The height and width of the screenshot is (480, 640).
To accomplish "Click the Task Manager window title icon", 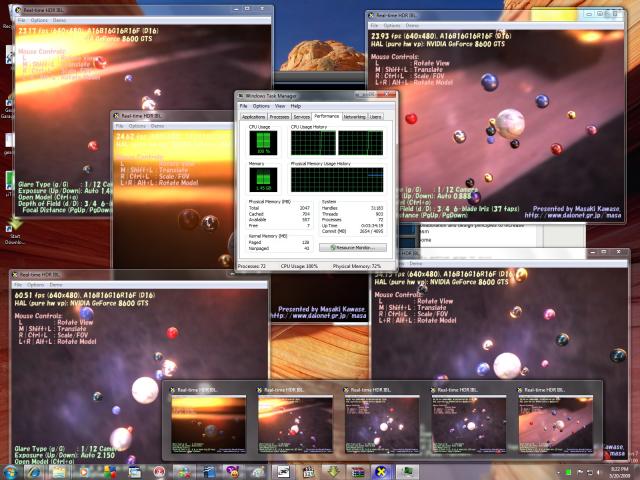I will point(240,96).
